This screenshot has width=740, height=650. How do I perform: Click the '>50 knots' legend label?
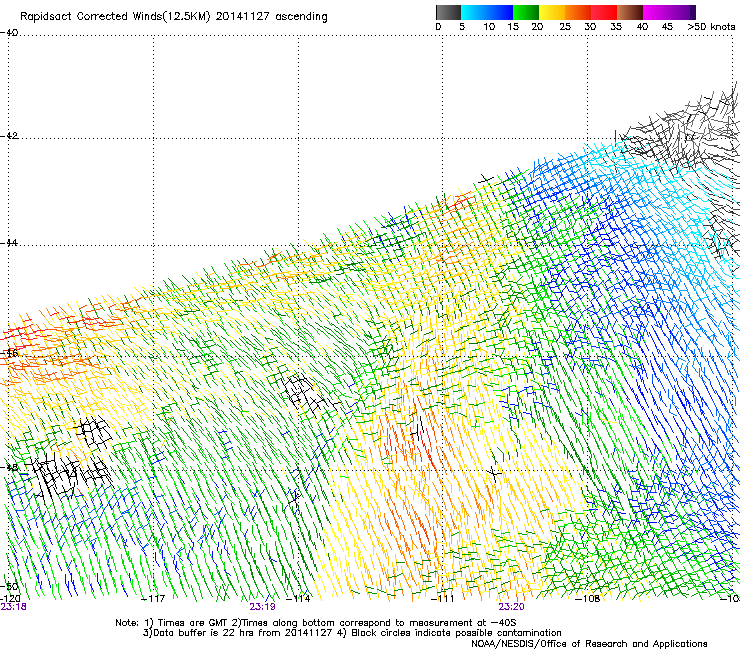(x=711, y=27)
